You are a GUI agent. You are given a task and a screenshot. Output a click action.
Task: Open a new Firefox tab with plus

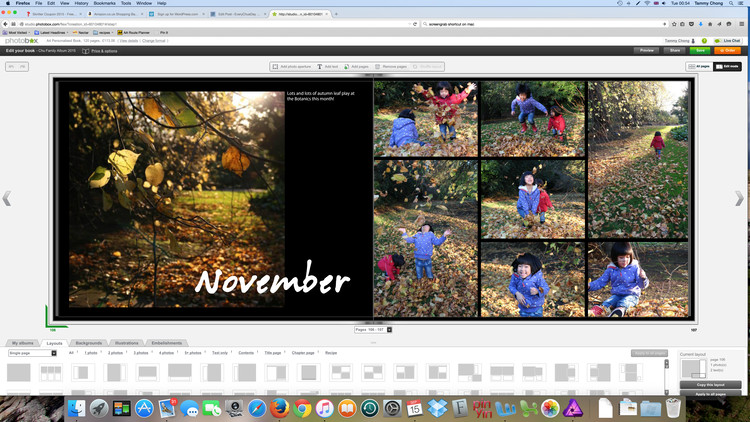coord(336,14)
